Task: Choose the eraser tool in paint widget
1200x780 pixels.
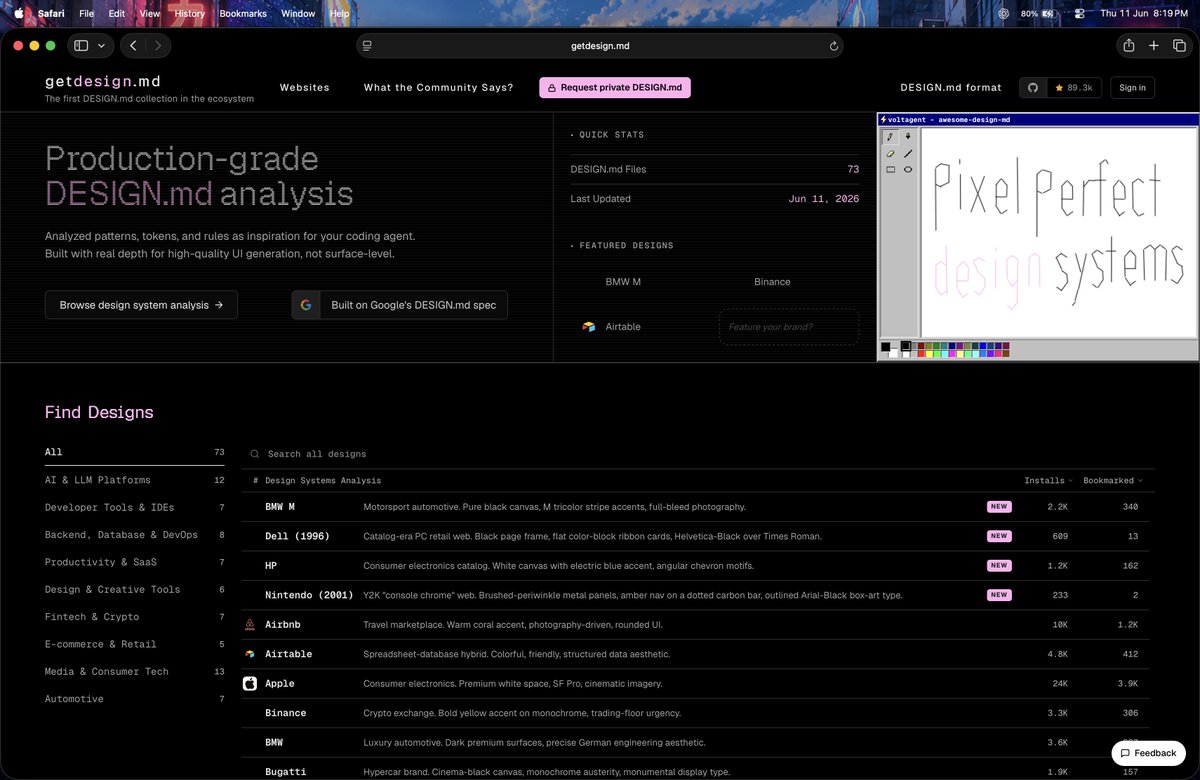Action: pos(890,154)
